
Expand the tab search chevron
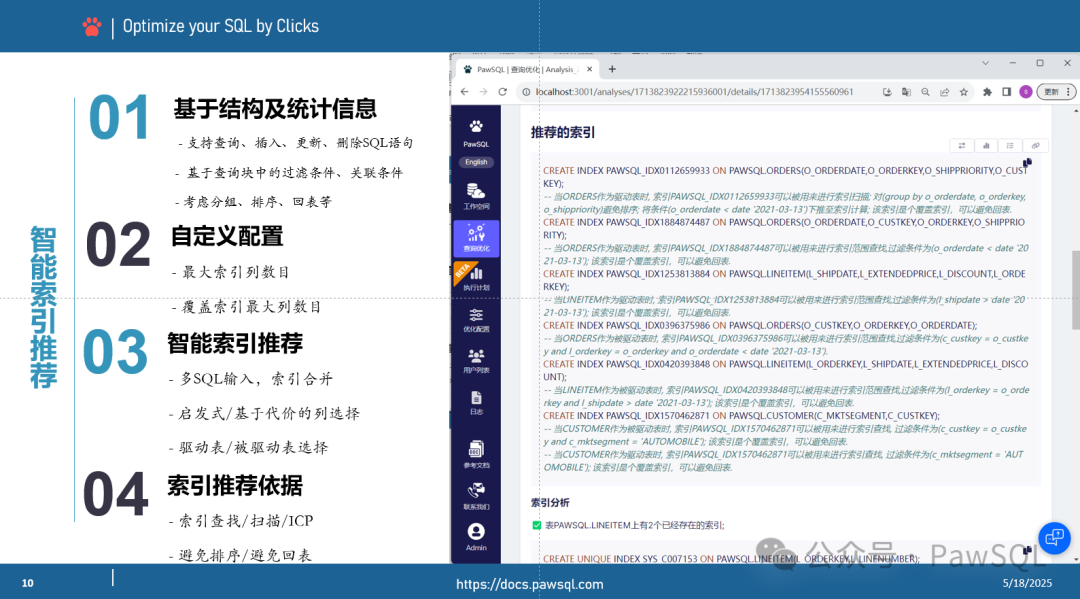[x=986, y=63]
